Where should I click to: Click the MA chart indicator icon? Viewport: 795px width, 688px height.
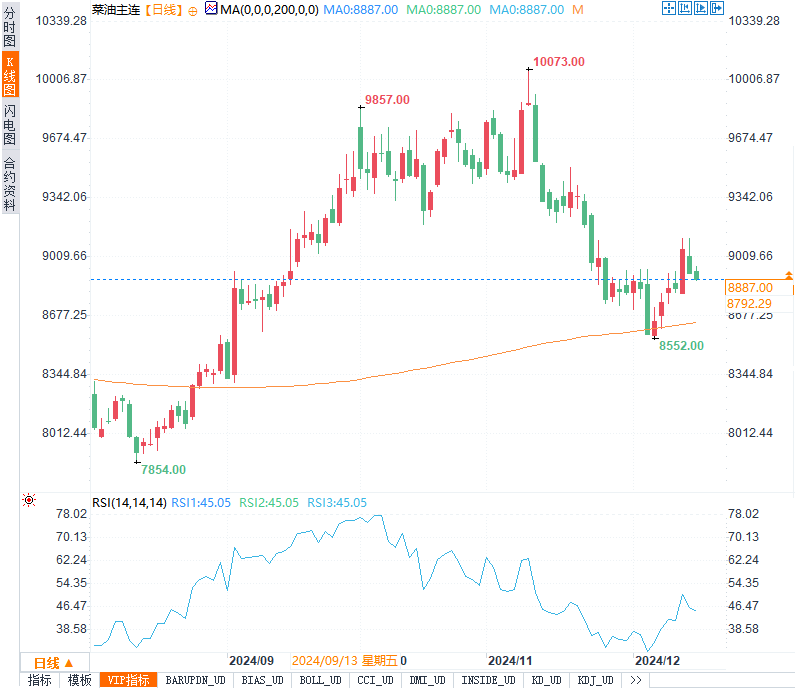pyautogui.click(x=211, y=8)
